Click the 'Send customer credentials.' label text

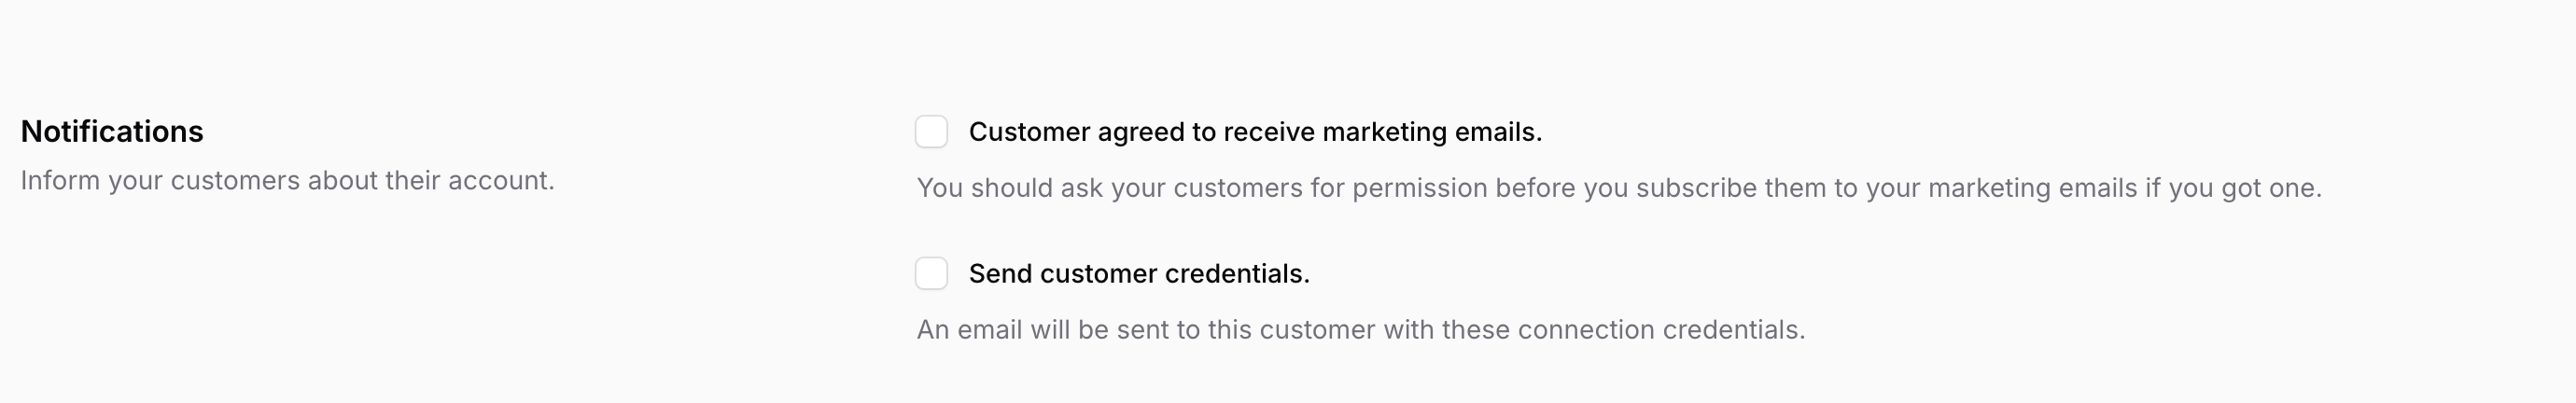click(1138, 274)
